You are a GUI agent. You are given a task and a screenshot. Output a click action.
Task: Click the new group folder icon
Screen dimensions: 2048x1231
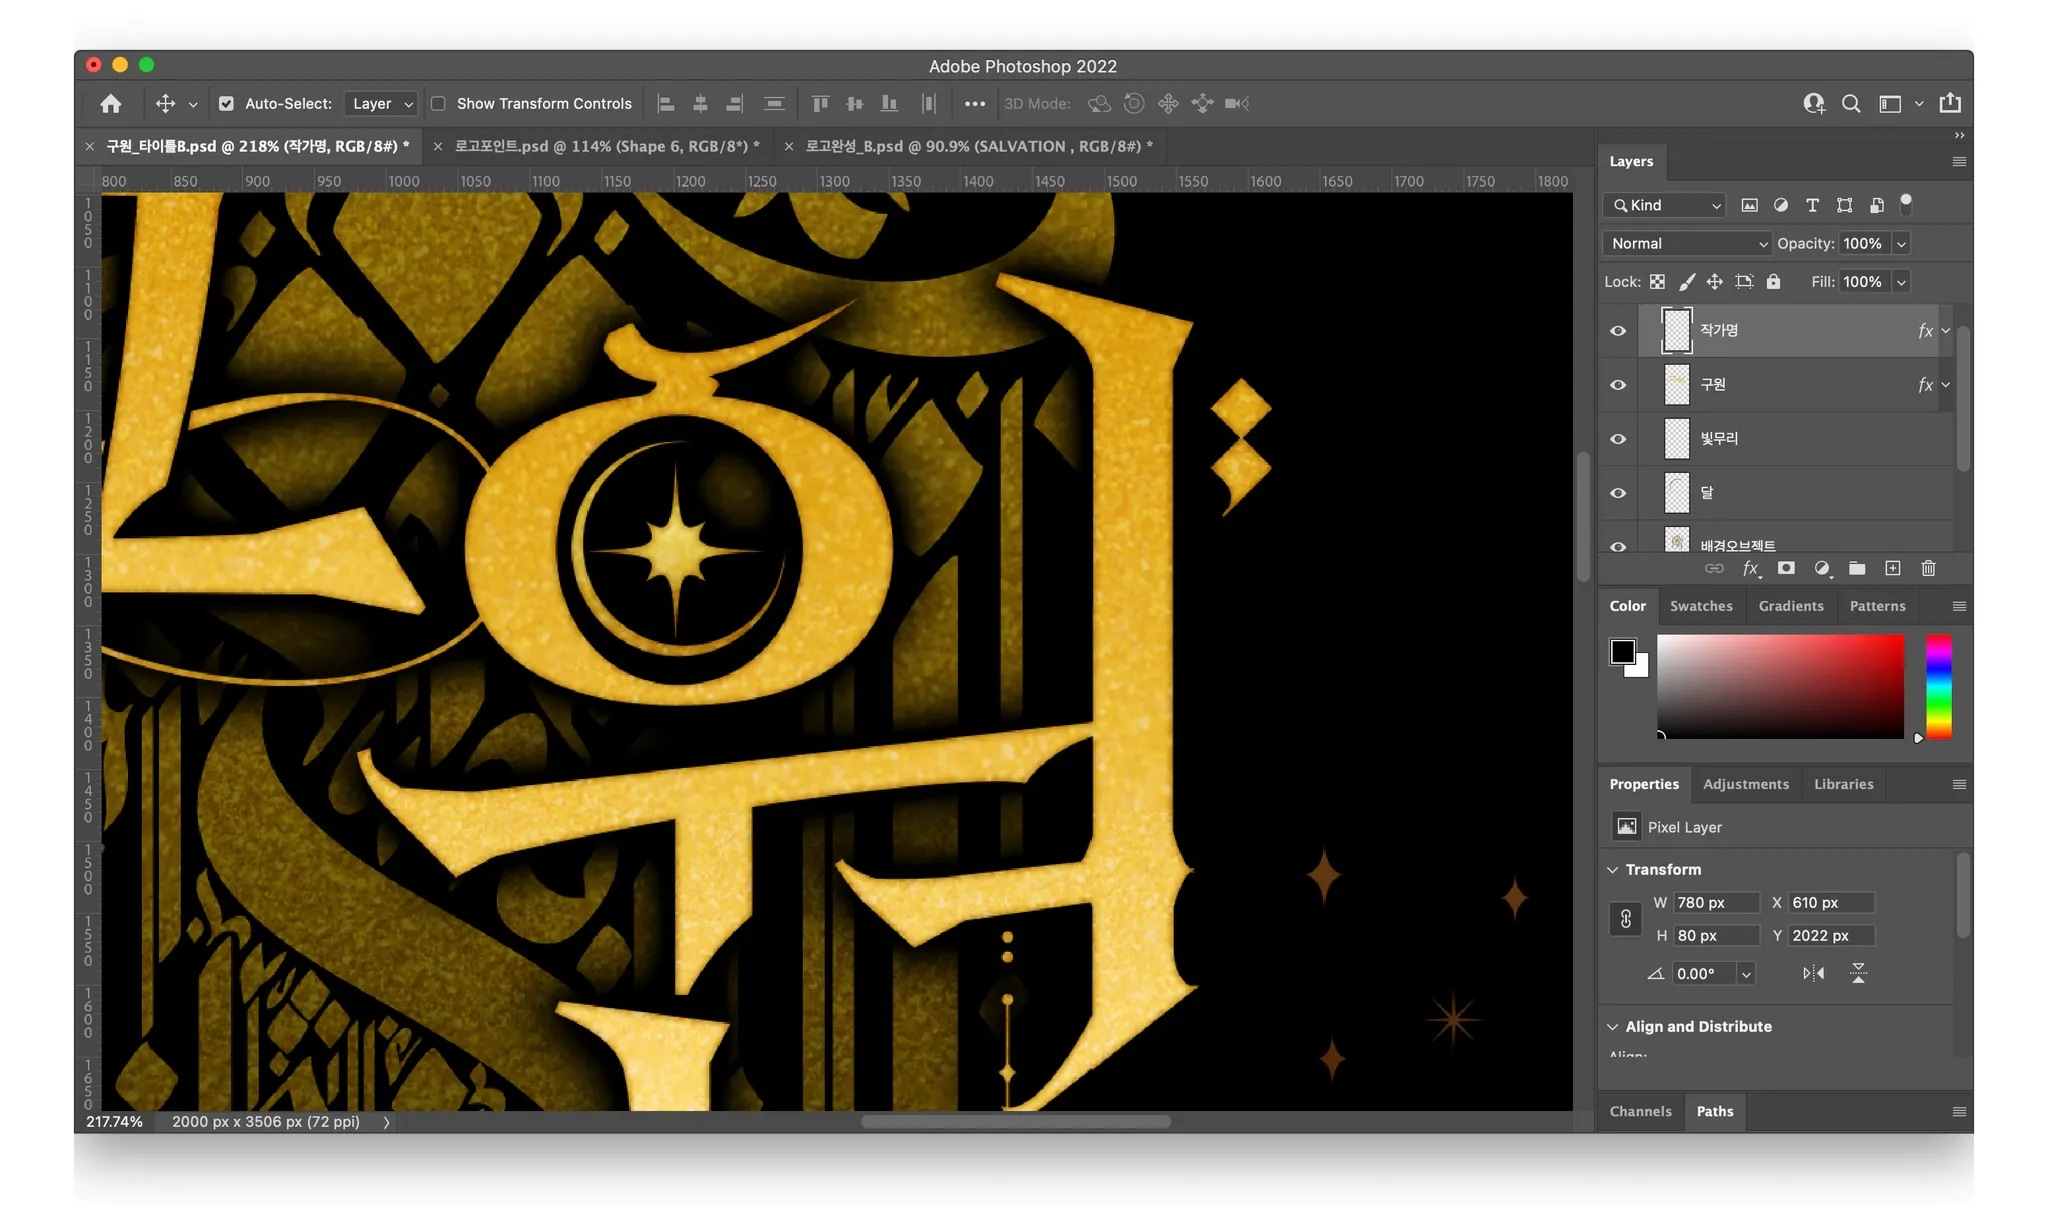pyautogui.click(x=1857, y=568)
